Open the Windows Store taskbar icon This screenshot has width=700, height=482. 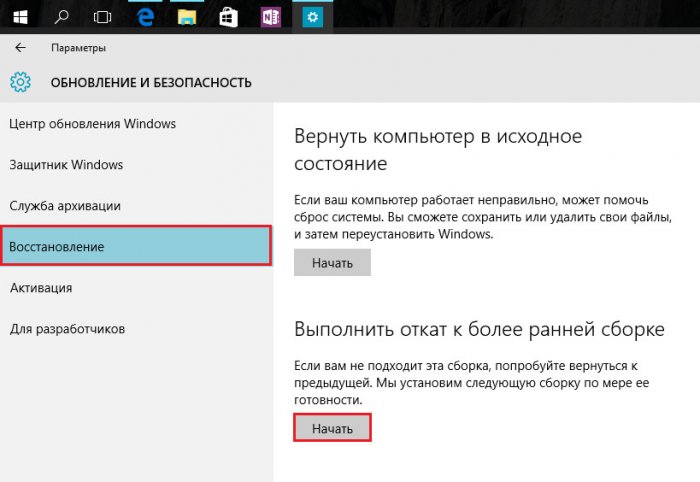tap(229, 17)
